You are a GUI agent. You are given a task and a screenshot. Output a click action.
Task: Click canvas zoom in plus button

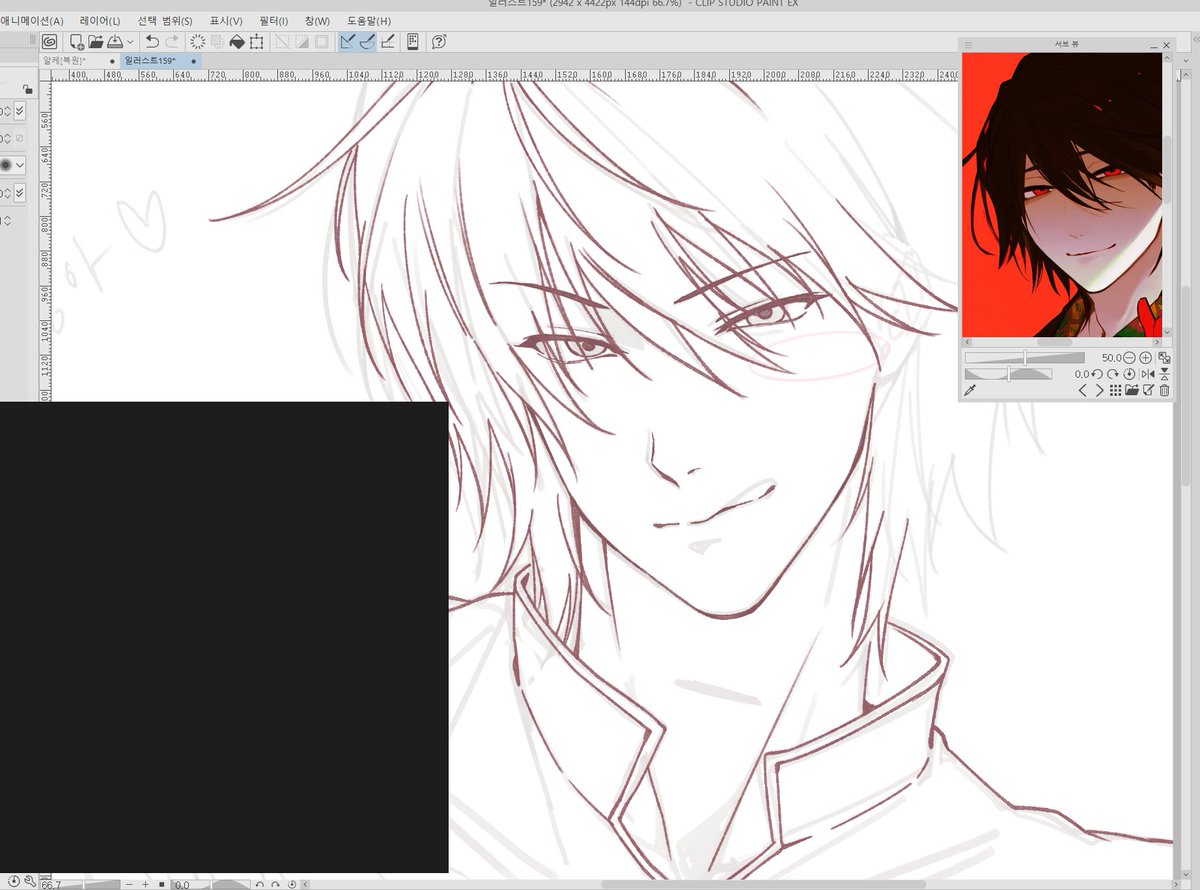[x=145, y=884]
